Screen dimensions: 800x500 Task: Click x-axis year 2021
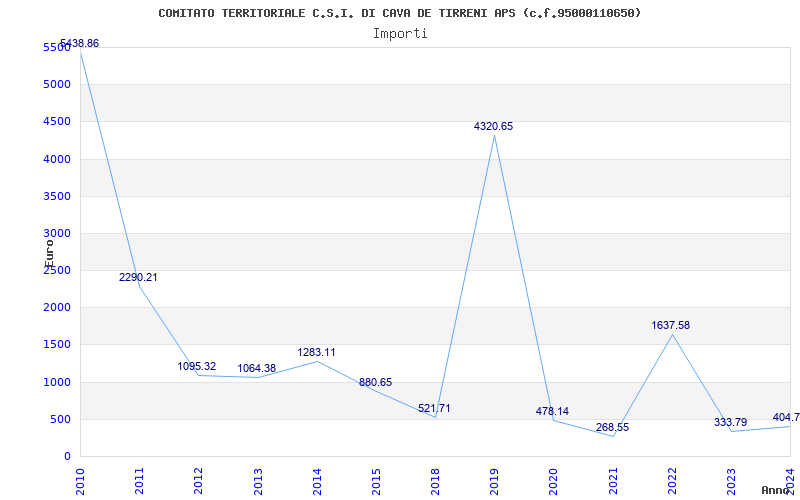click(x=613, y=481)
